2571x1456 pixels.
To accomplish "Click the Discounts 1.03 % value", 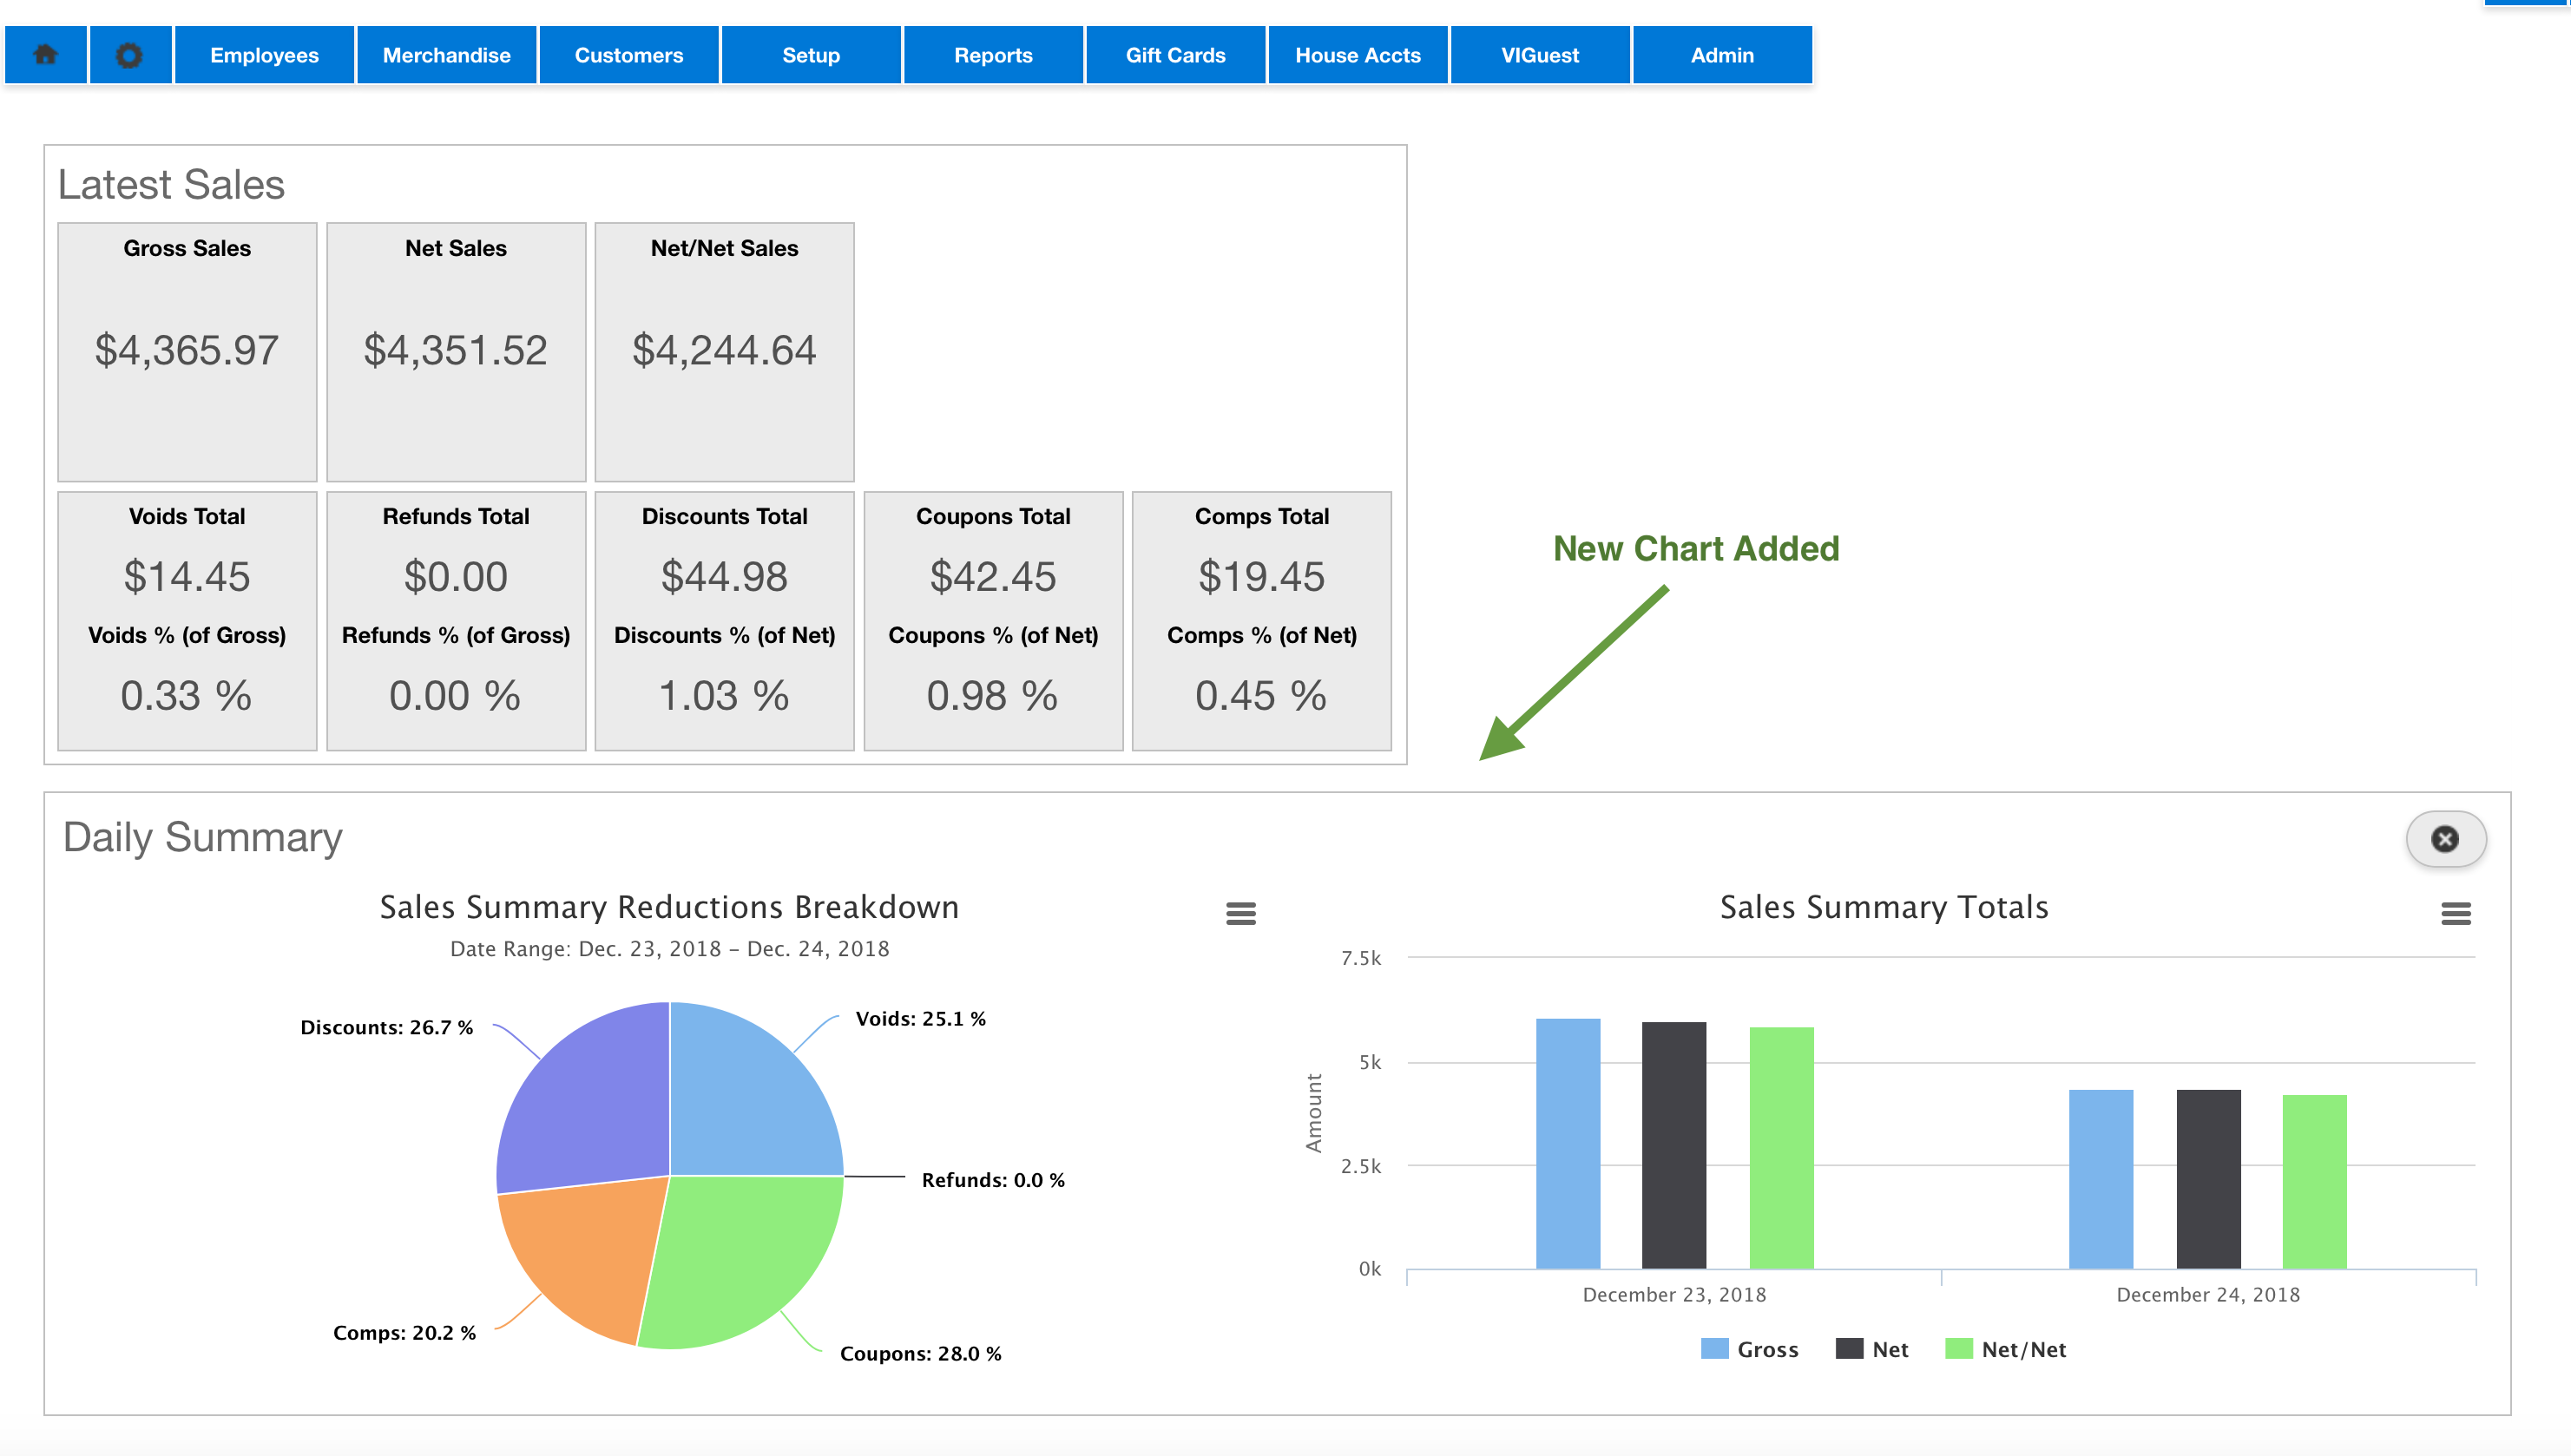I will click(725, 696).
